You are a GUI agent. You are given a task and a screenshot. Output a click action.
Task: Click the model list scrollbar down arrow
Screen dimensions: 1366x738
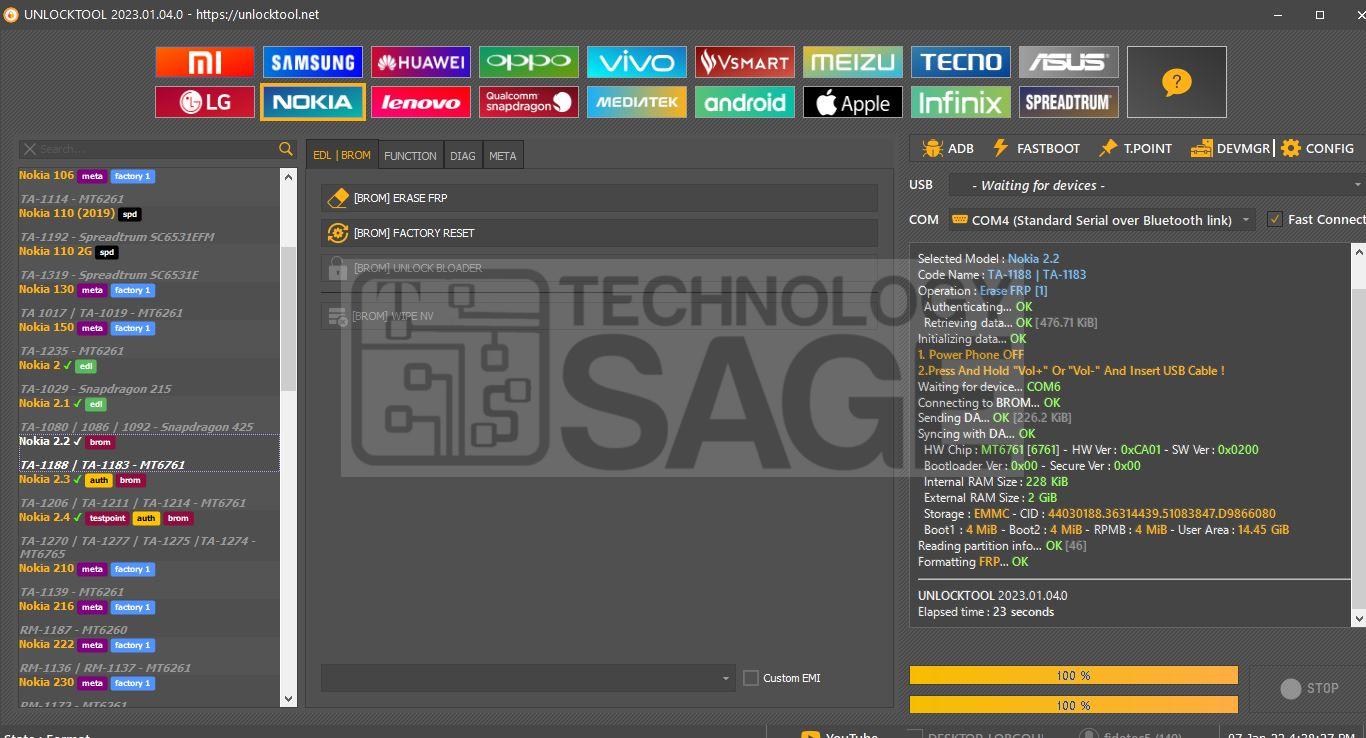pyautogui.click(x=289, y=699)
